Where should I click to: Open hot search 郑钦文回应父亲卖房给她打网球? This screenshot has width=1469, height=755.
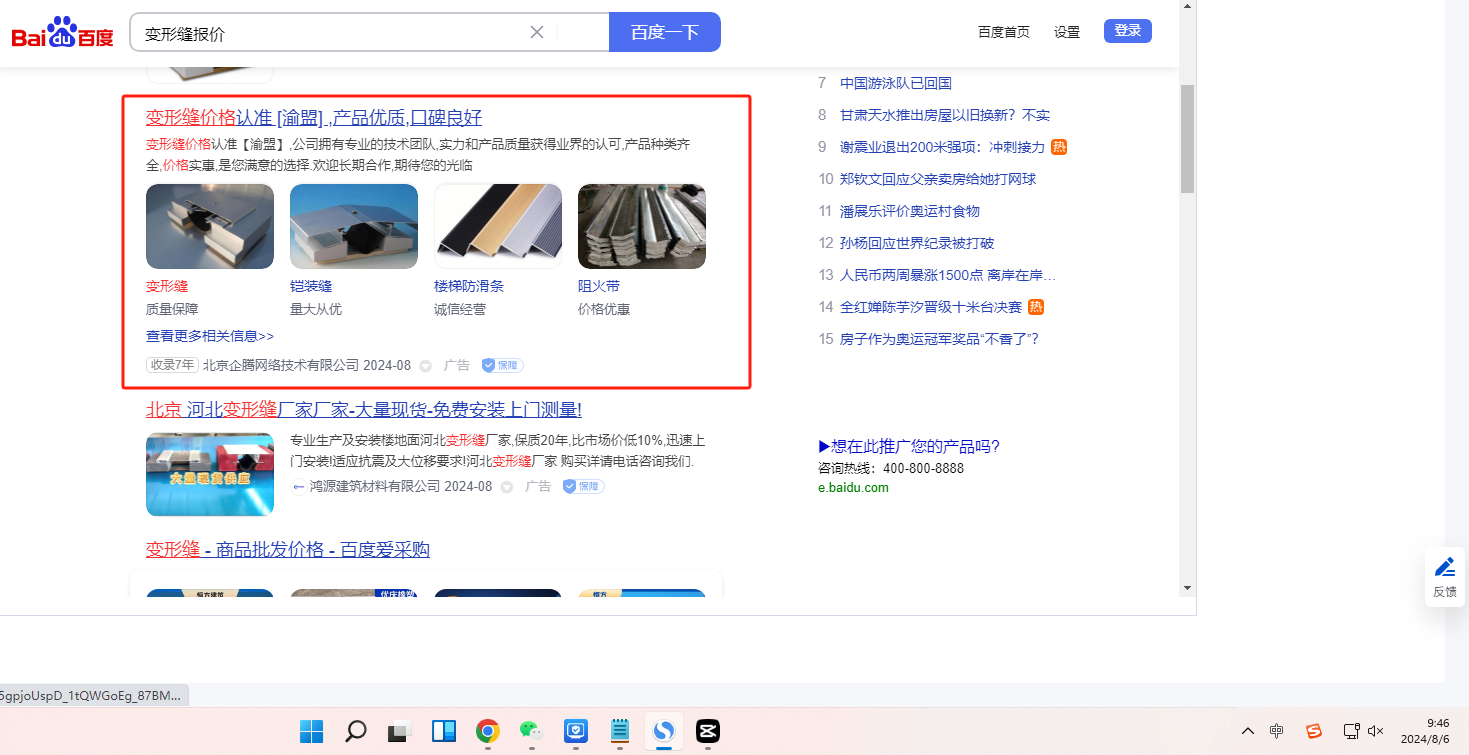pyautogui.click(x=938, y=179)
